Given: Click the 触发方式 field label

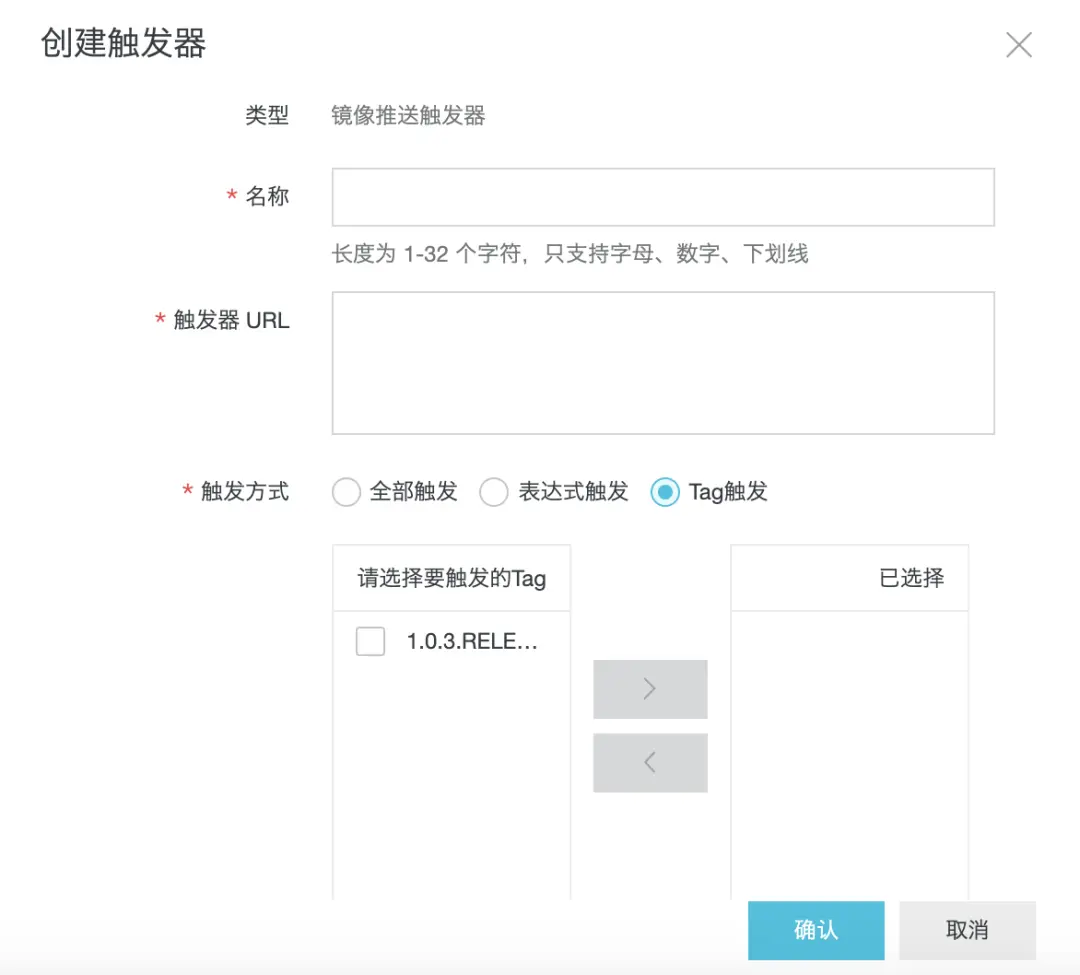Looking at the screenshot, I should point(244,492).
